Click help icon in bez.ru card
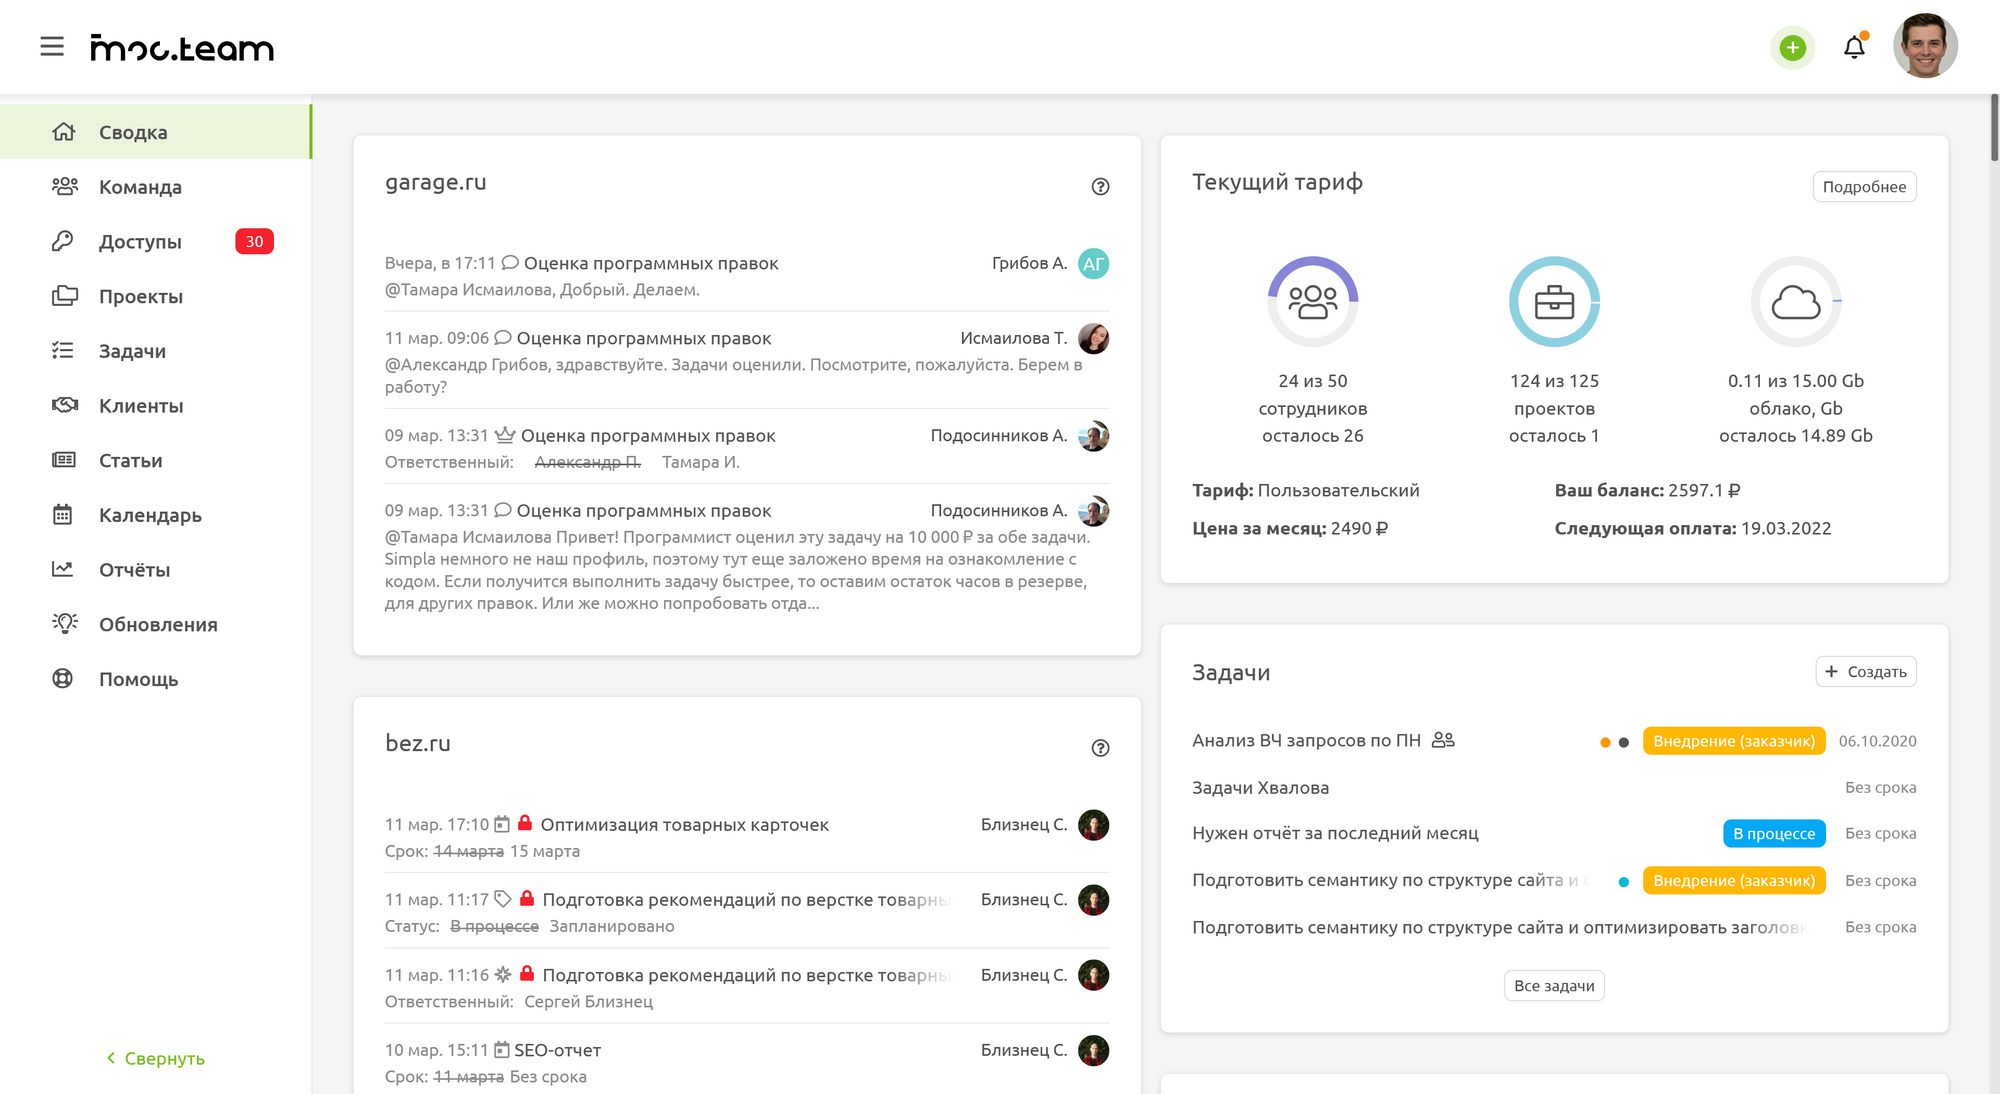This screenshot has height=1094, width=2000. [x=1100, y=748]
